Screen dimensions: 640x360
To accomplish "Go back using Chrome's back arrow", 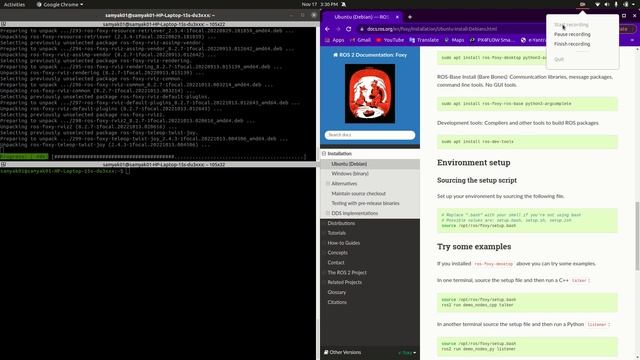I will (x=327, y=29).
